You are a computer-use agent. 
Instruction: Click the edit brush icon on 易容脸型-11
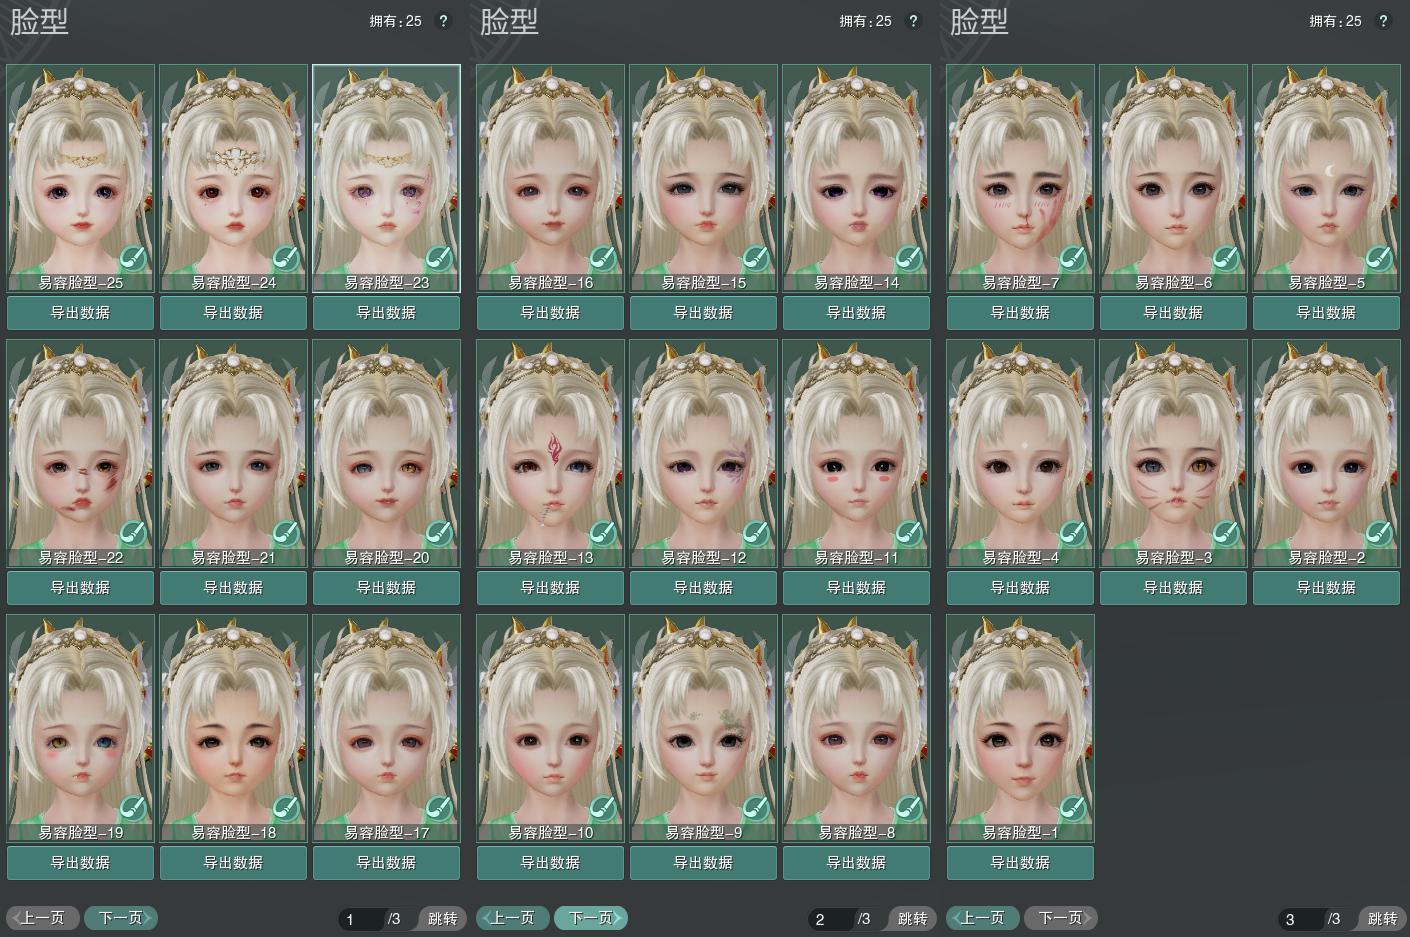(909, 534)
